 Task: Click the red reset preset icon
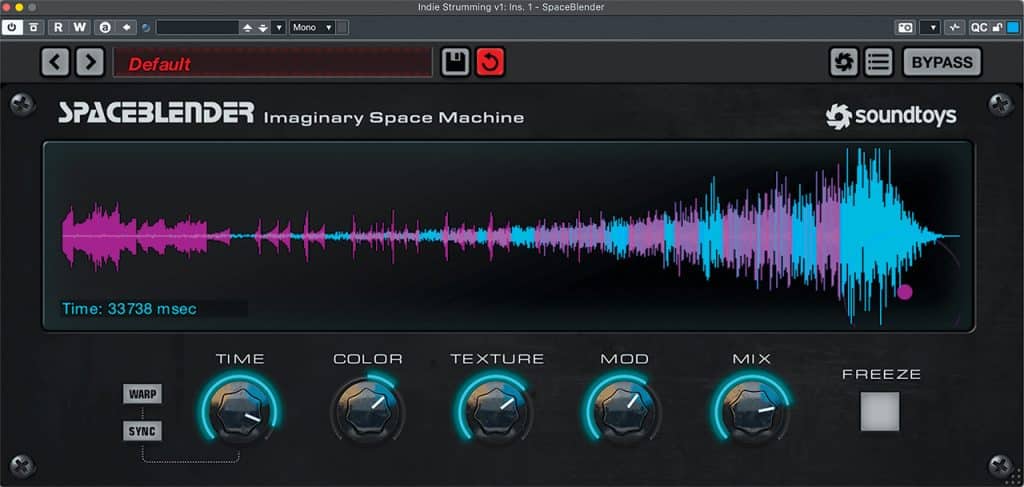click(490, 63)
